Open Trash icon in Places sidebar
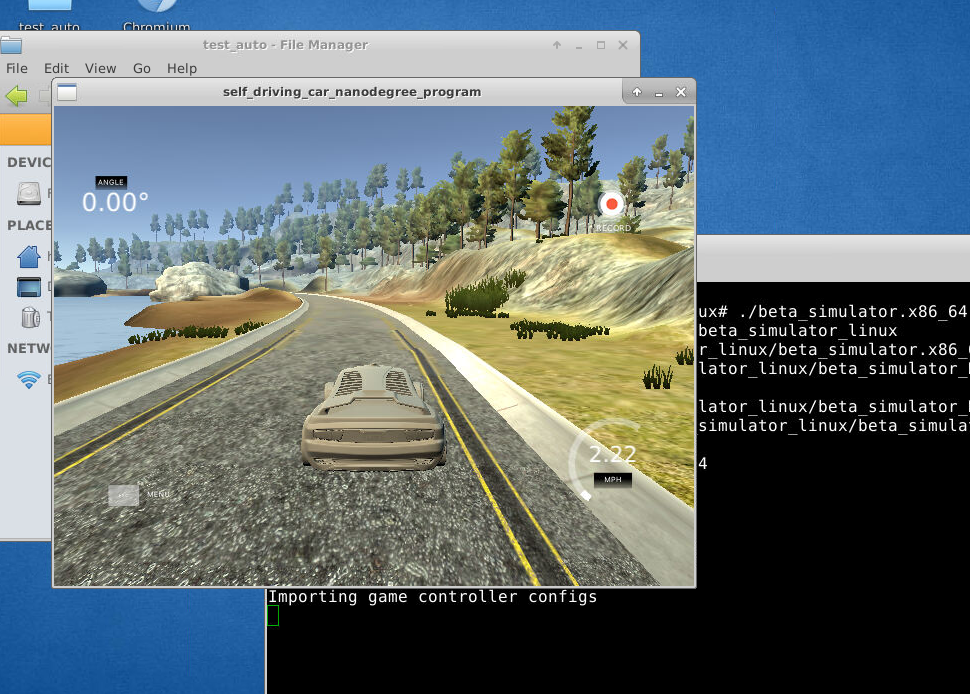The width and height of the screenshot is (970, 694). [30, 317]
